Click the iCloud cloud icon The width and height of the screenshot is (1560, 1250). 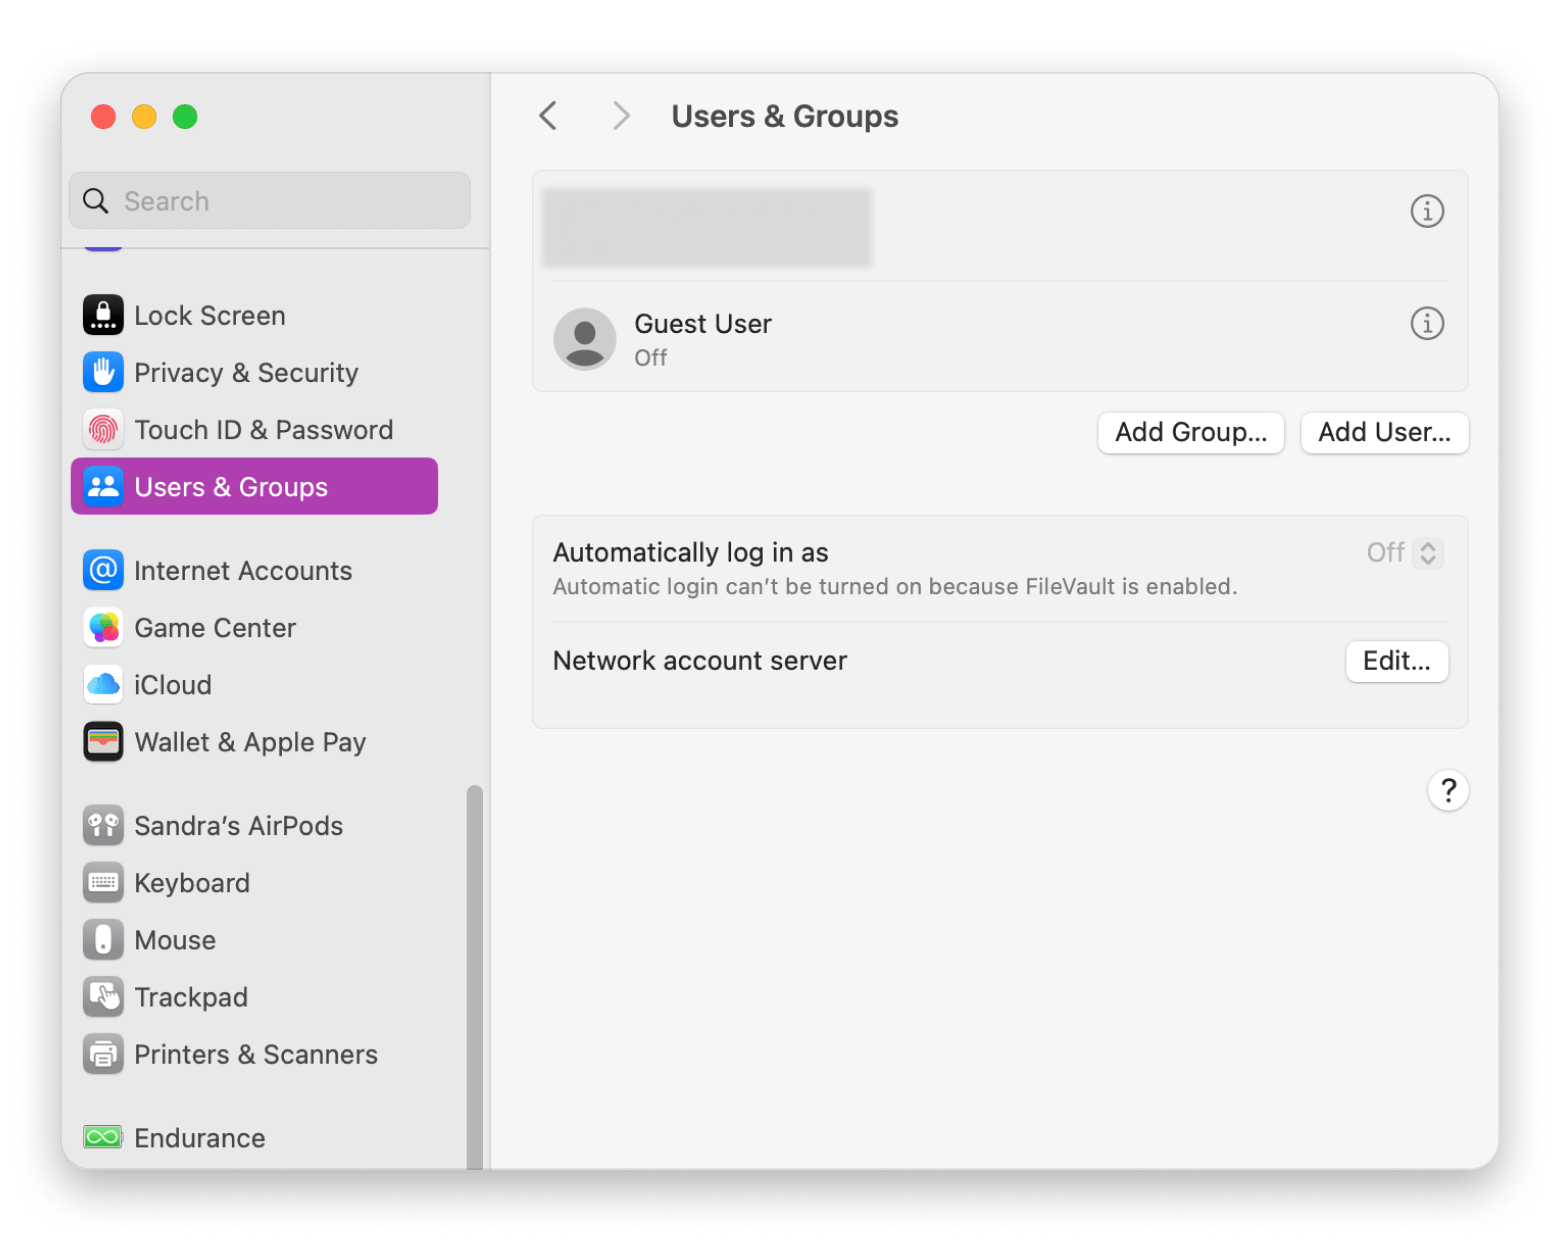103,684
